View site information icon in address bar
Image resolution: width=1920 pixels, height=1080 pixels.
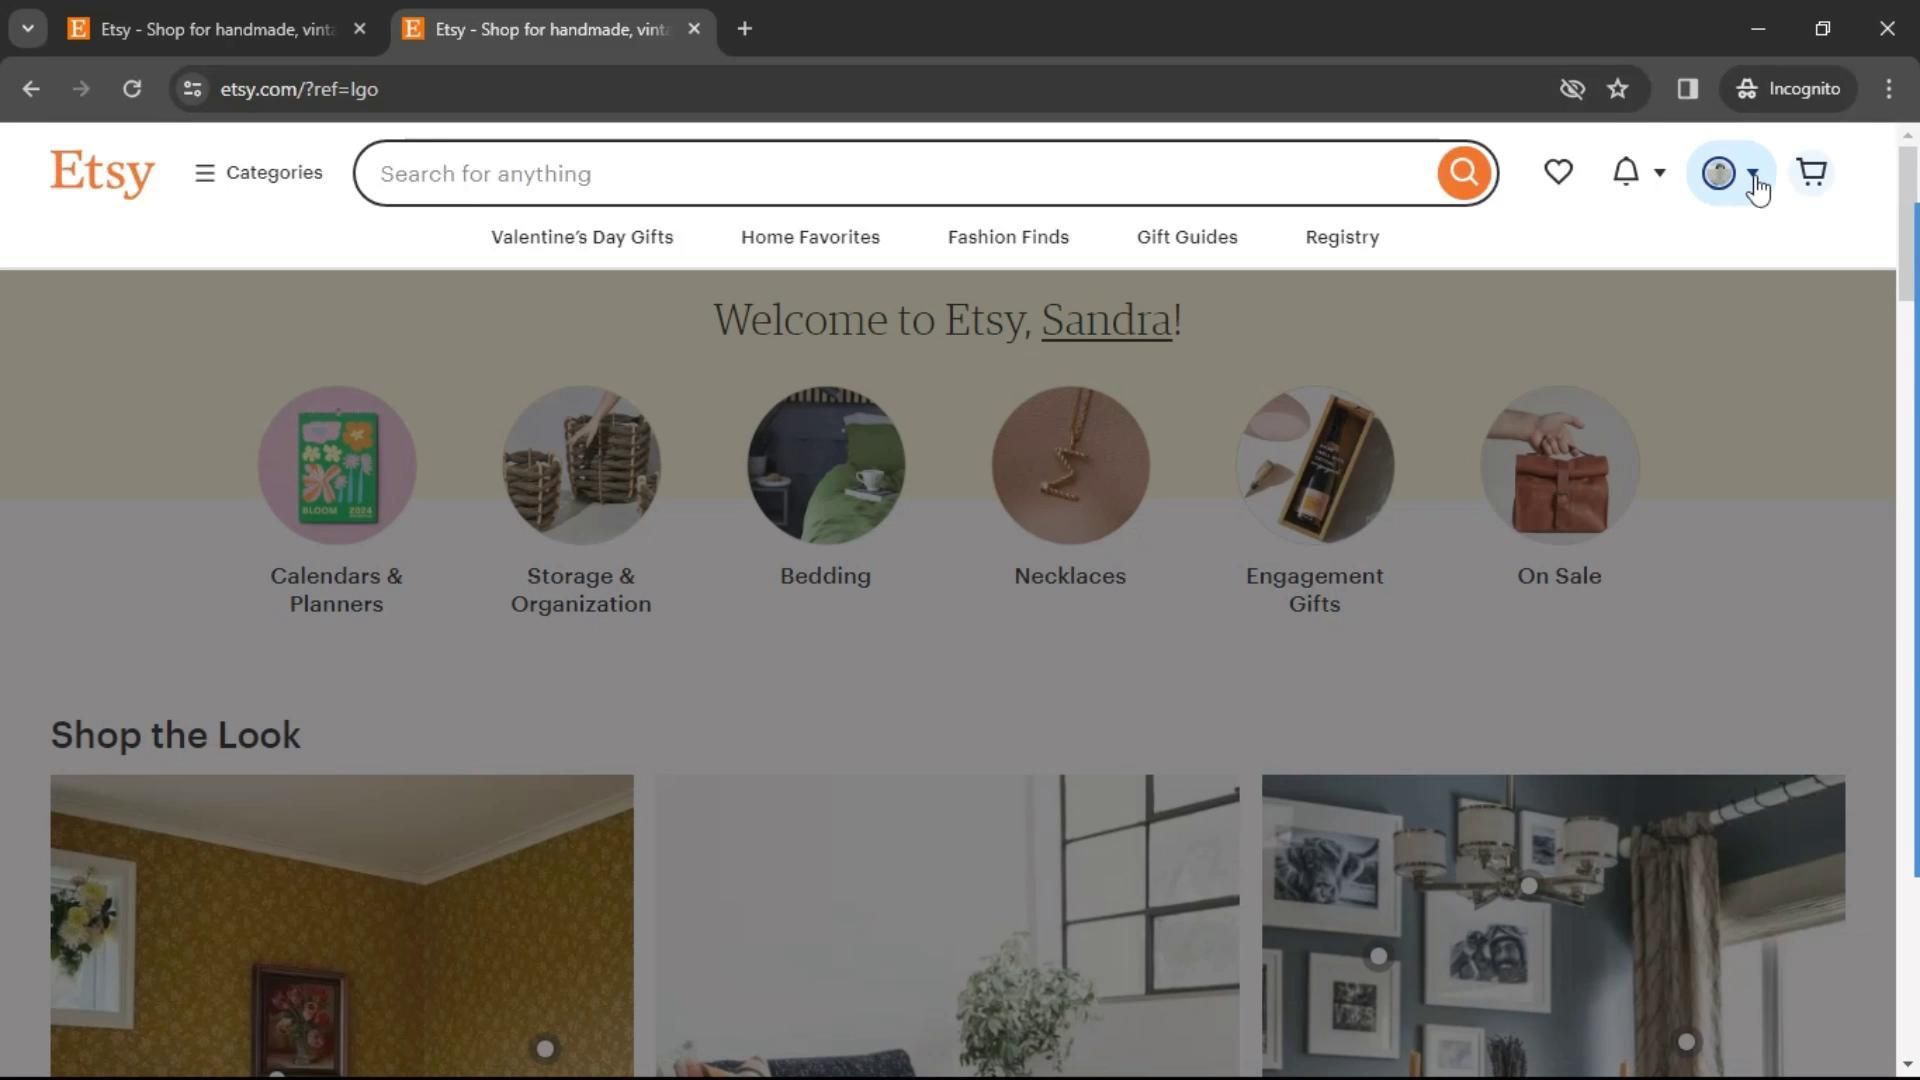pos(193,89)
